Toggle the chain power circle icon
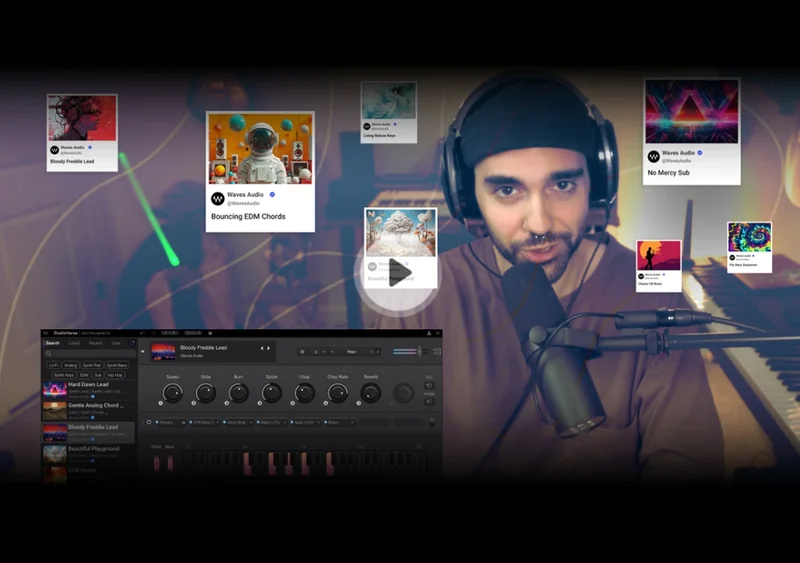This screenshot has height=563, width=800. pos(149,422)
